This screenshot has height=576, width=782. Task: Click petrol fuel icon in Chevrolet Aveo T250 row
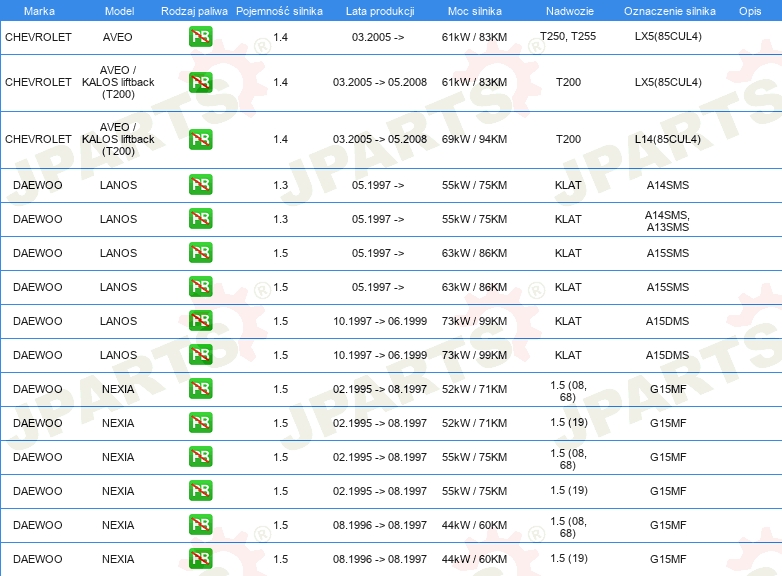point(200,37)
